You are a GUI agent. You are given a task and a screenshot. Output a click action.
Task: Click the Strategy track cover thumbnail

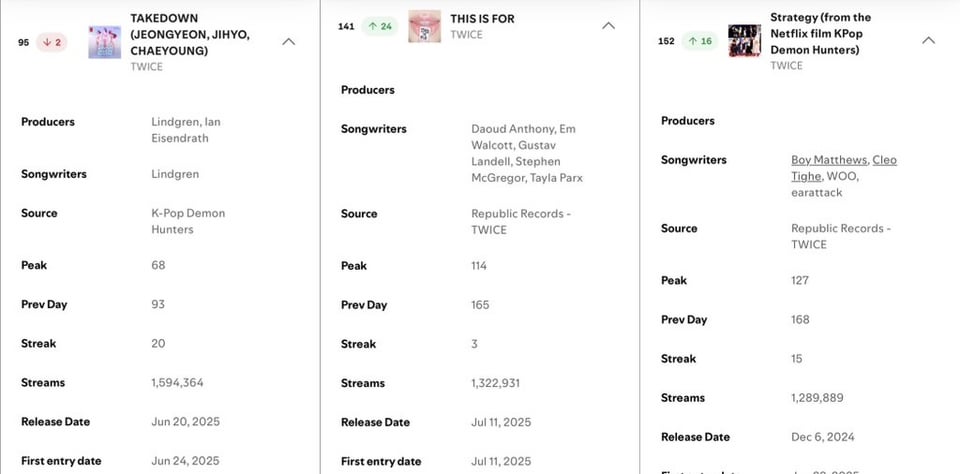pos(744,41)
